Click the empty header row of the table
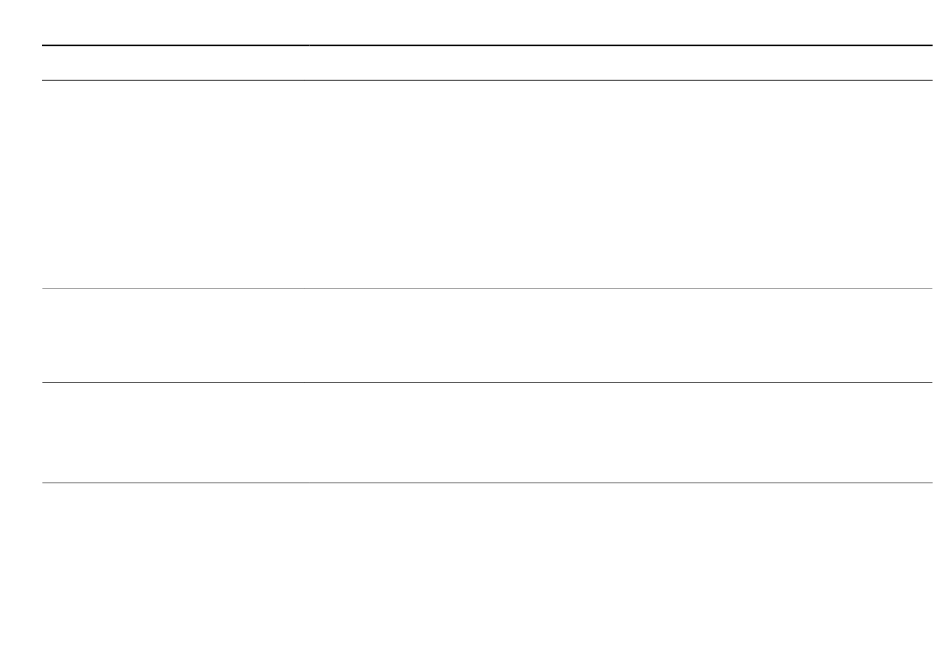The height and width of the screenshot is (652, 950). point(487,63)
